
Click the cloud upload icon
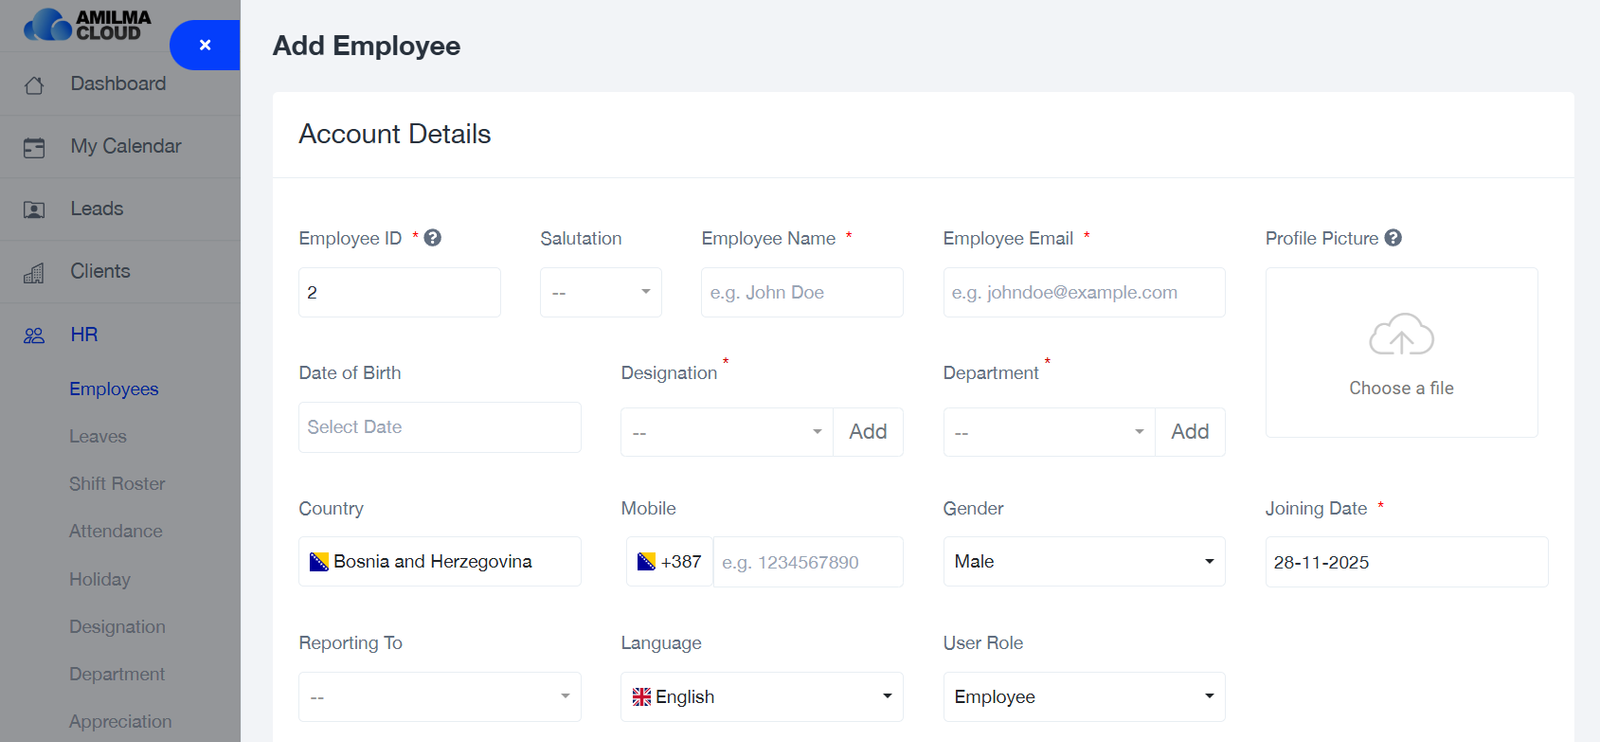pyautogui.click(x=1401, y=336)
